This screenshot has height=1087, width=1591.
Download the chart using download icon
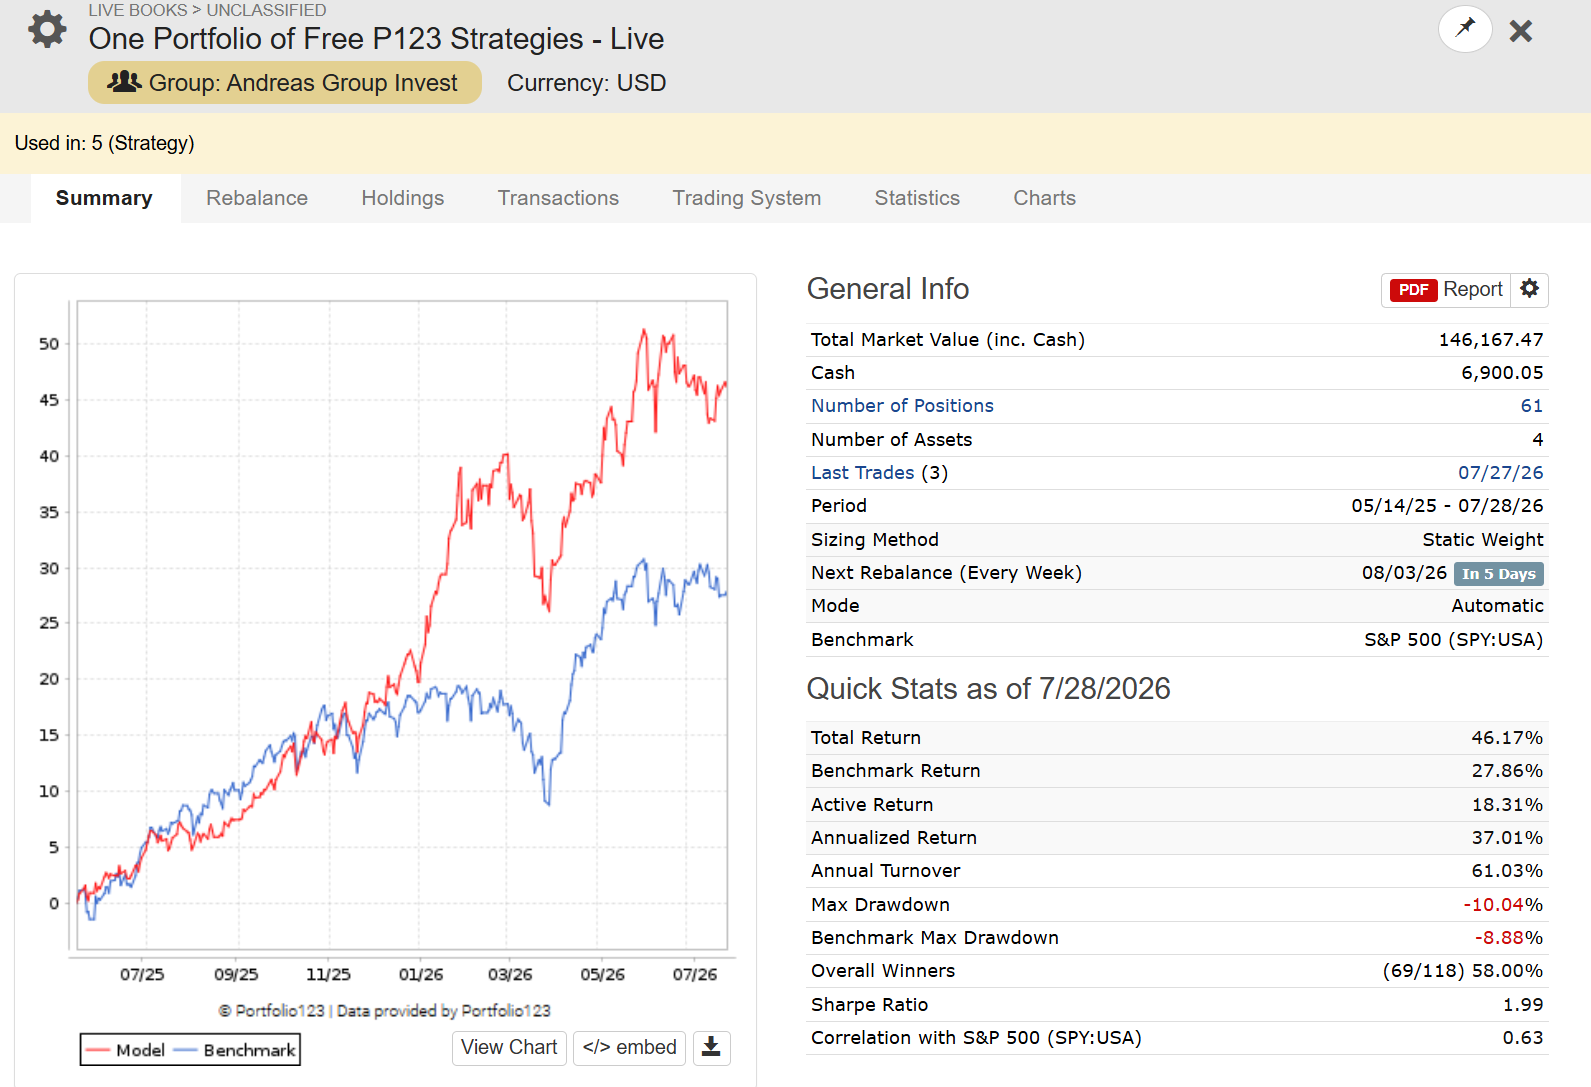point(711,1047)
